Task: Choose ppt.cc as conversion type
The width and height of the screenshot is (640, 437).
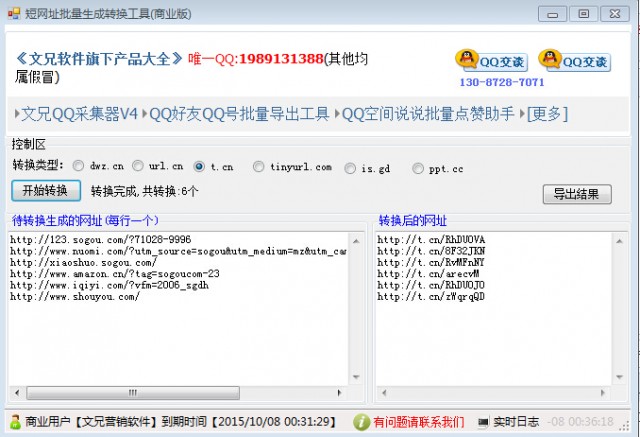Action: click(418, 169)
